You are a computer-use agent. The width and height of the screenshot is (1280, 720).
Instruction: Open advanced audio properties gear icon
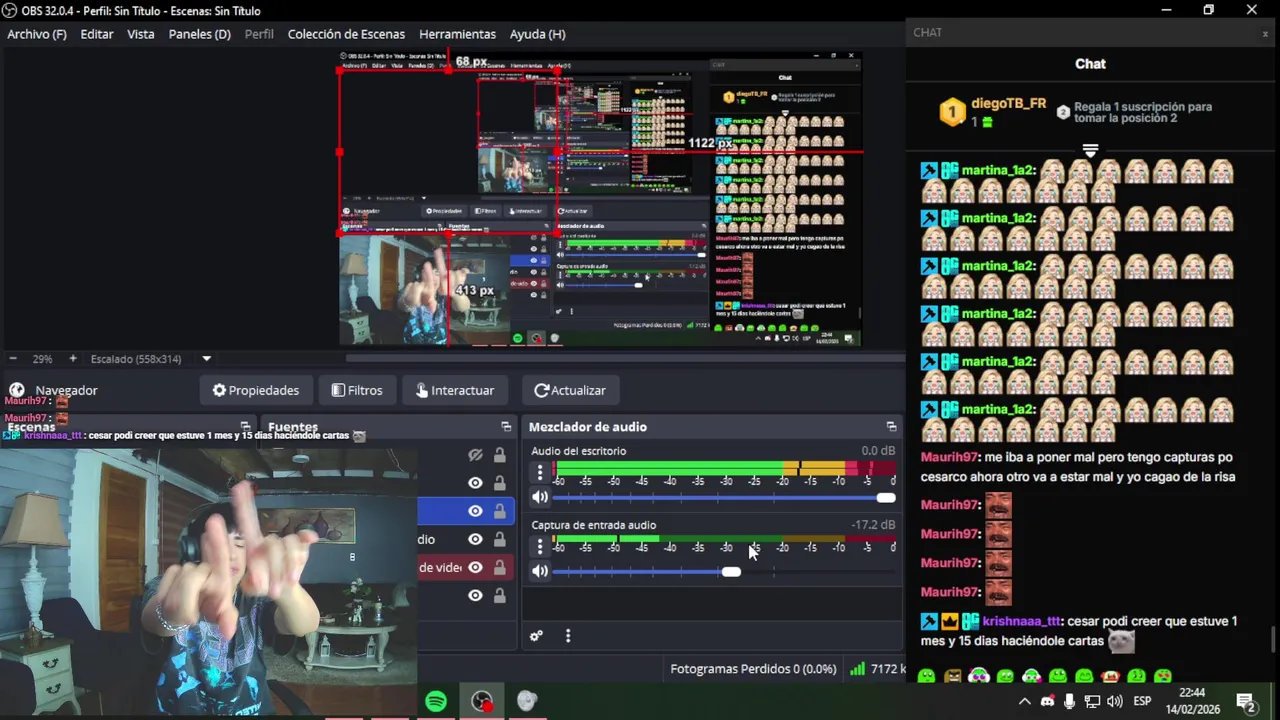point(536,636)
